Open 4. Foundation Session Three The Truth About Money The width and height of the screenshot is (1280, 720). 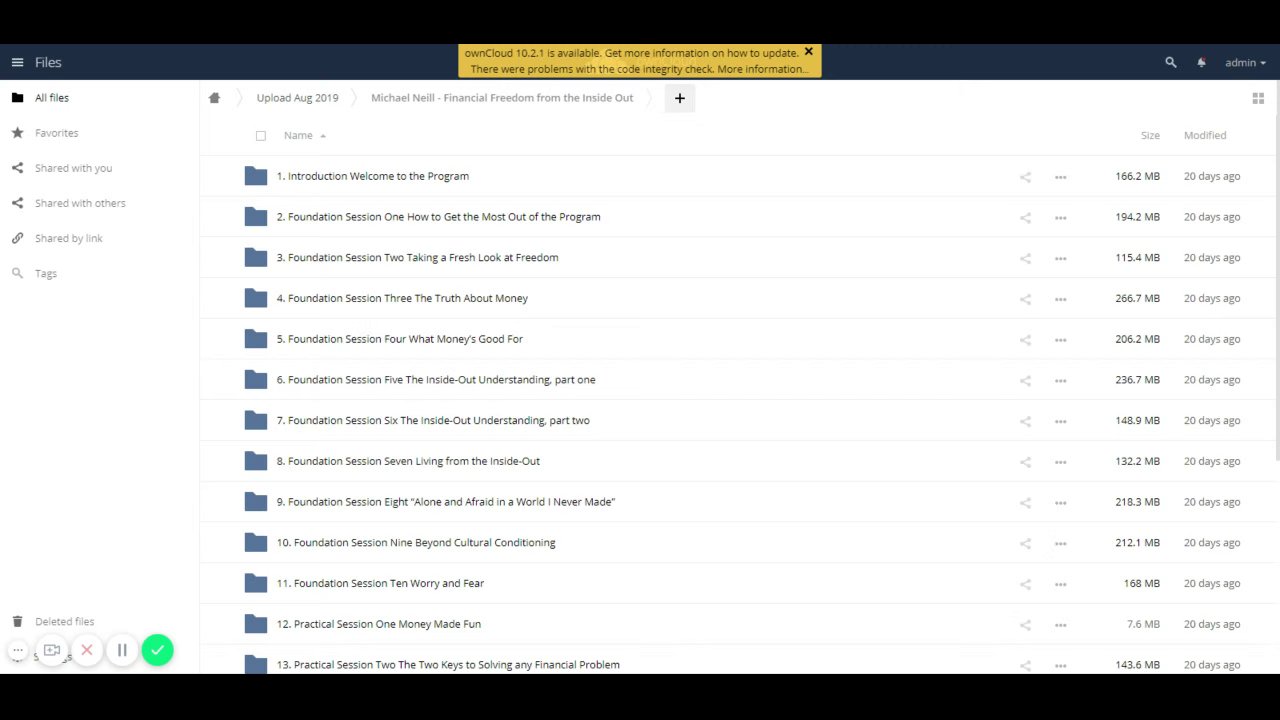(x=402, y=298)
